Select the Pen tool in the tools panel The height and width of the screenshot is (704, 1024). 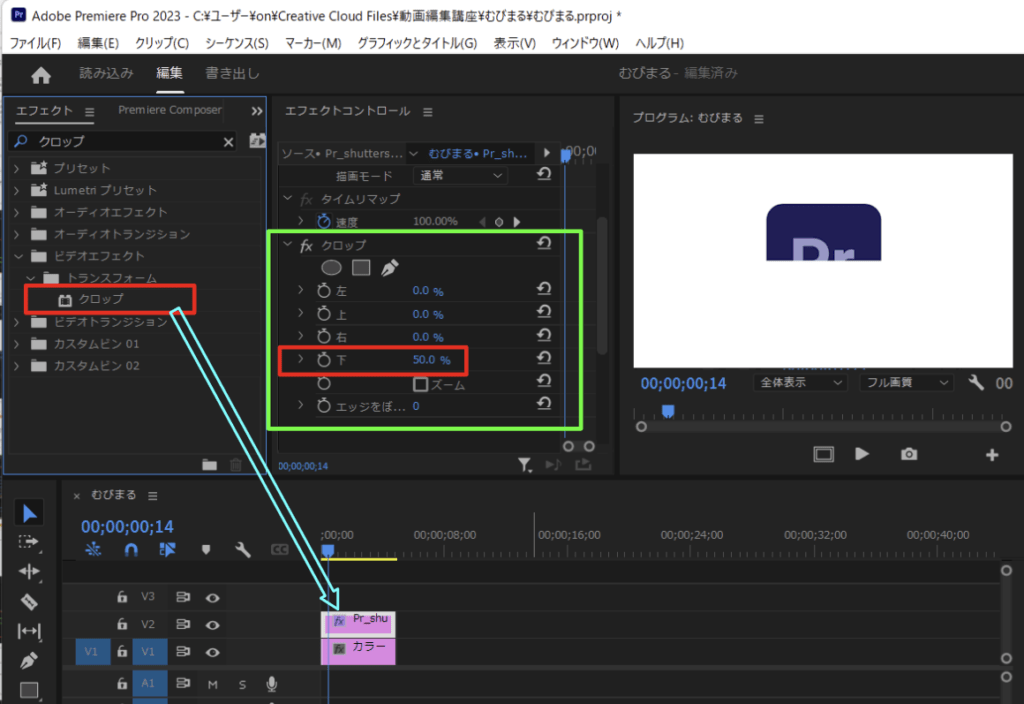(x=29, y=661)
